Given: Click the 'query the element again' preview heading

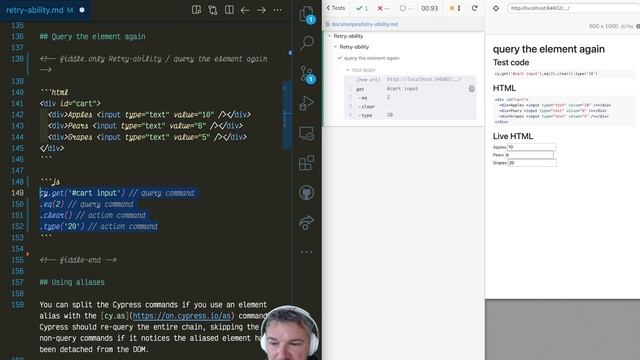Looking at the screenshot, I should [x=549, y=49].
